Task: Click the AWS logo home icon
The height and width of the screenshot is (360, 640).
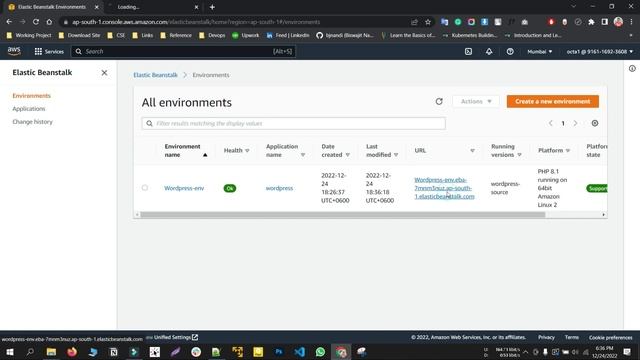Action: 14,51
